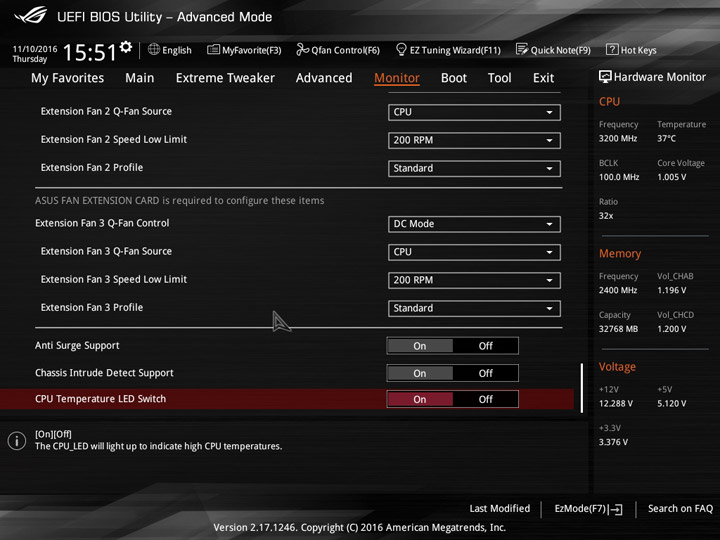
Task: Switch to EzMode(F7)
Action: (x=589, y=509)
